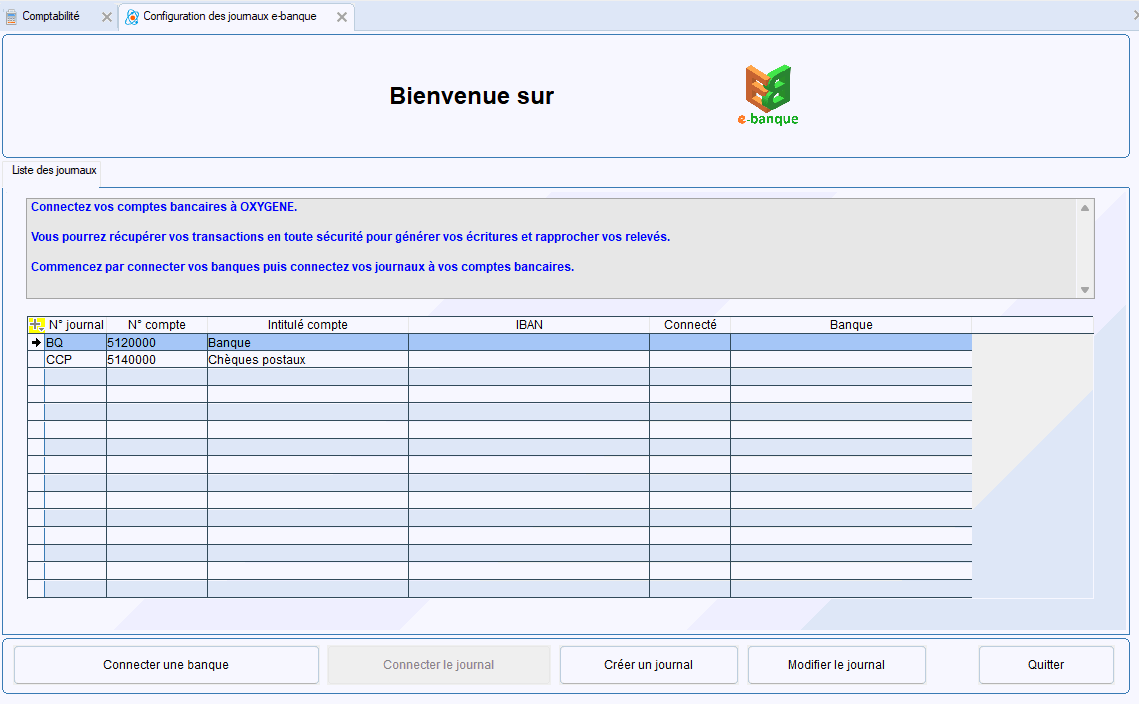This screenshot has height=704, width=1139.
Task: Sort by the N° compte column header
Action: pos(157,325)
